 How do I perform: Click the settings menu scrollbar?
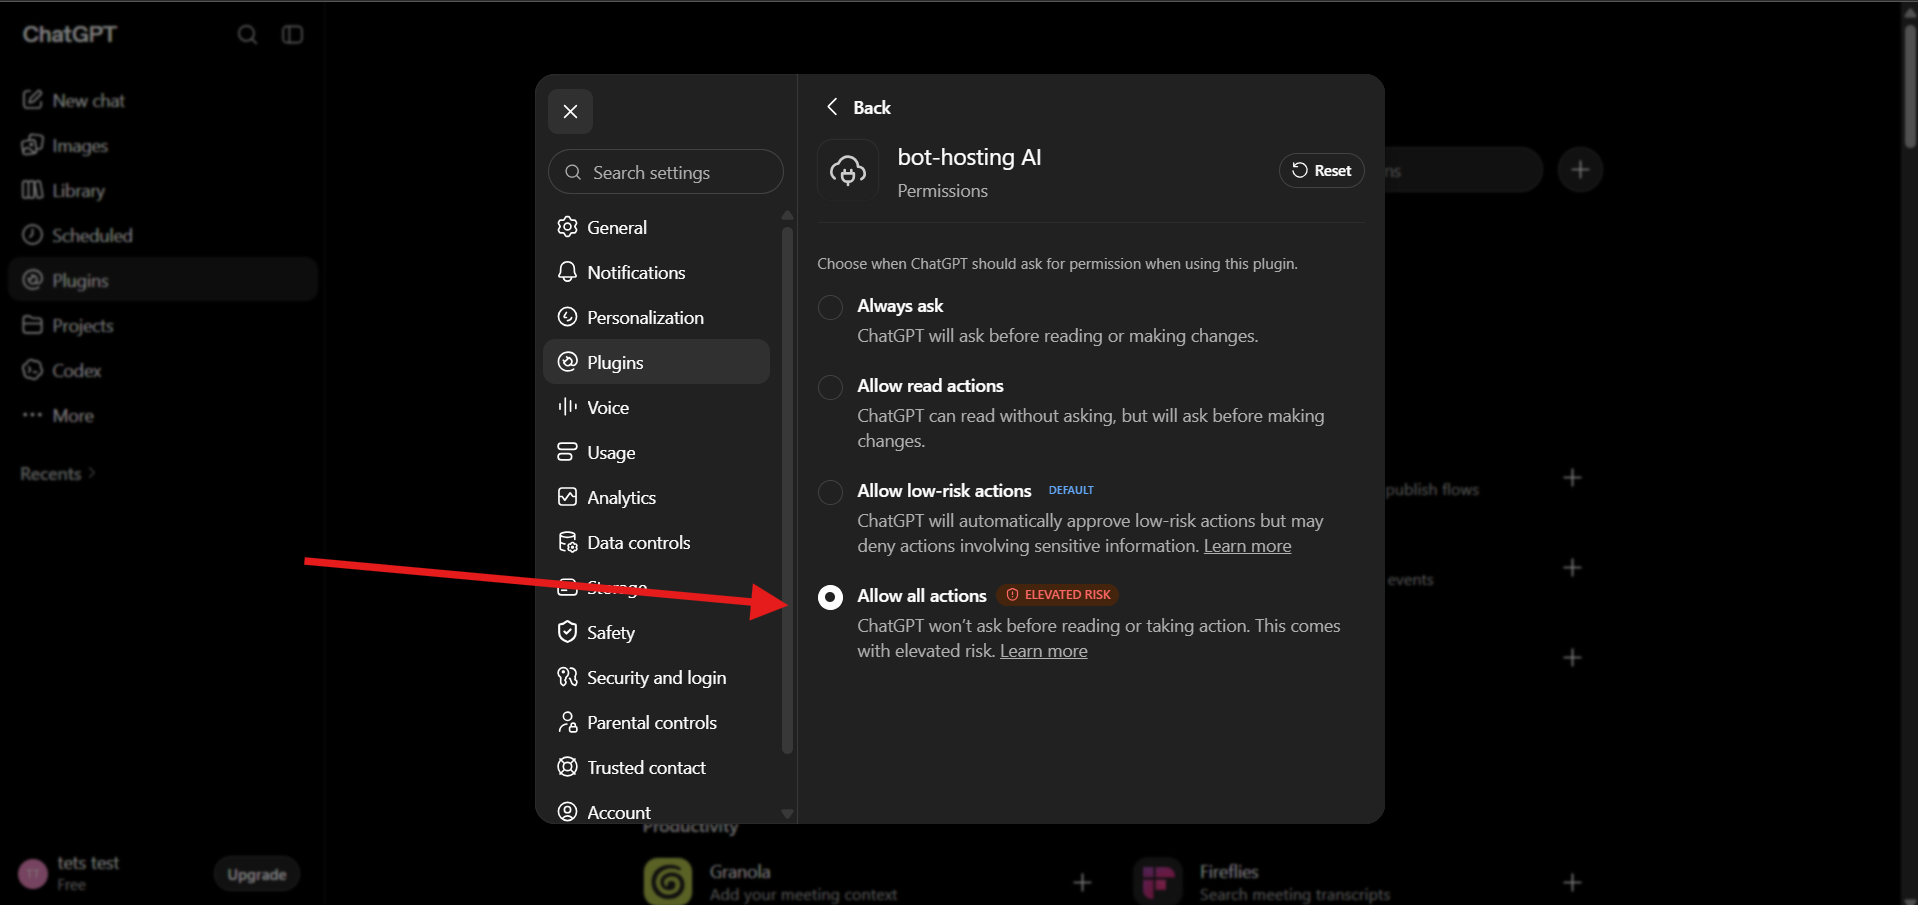click(787, 490)
